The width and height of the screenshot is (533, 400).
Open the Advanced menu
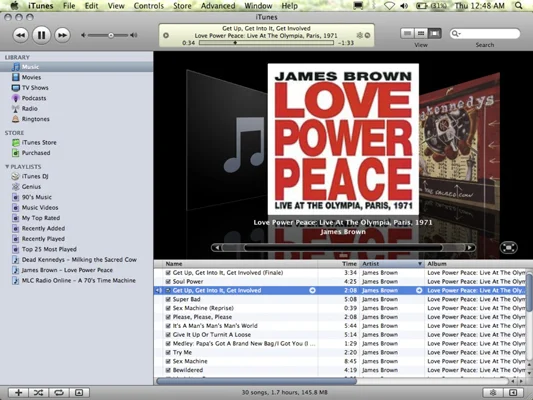(218, 6)
